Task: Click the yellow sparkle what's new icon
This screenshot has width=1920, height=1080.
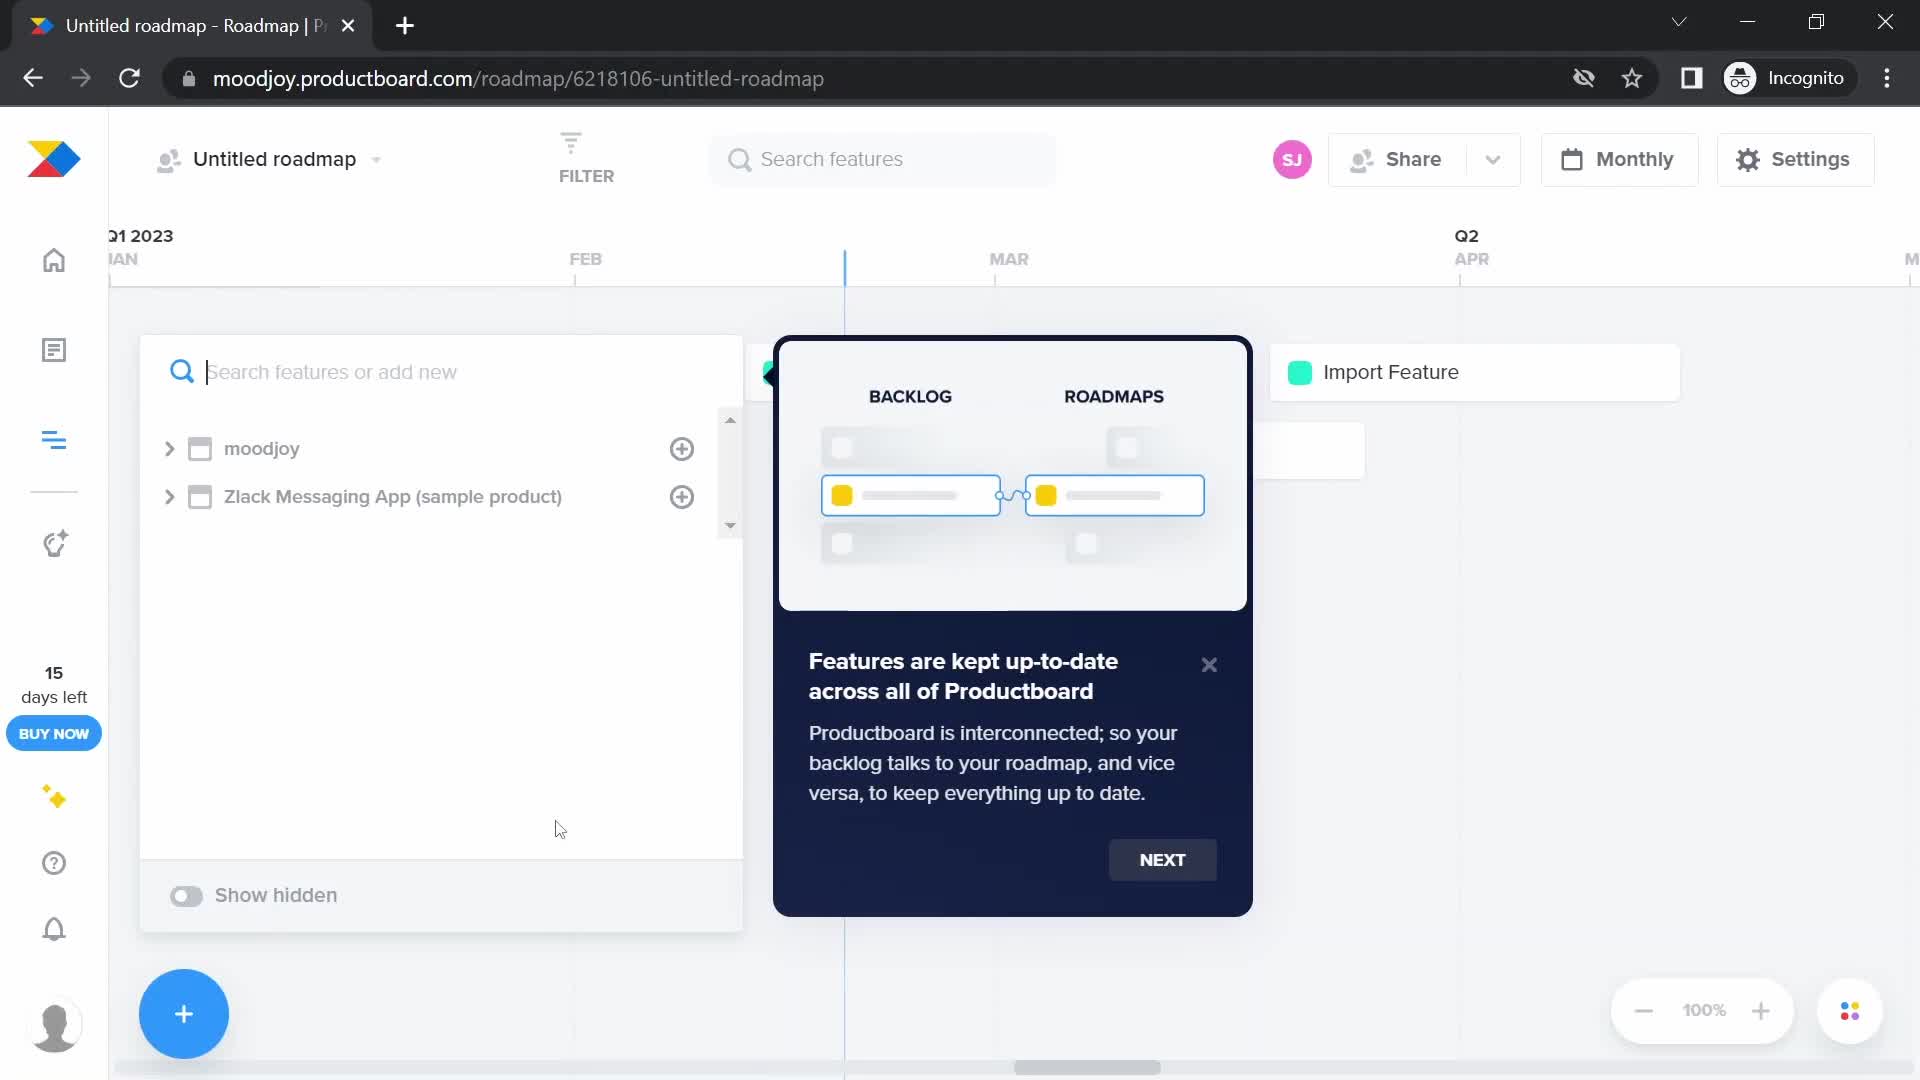Action: click(54, 797)
